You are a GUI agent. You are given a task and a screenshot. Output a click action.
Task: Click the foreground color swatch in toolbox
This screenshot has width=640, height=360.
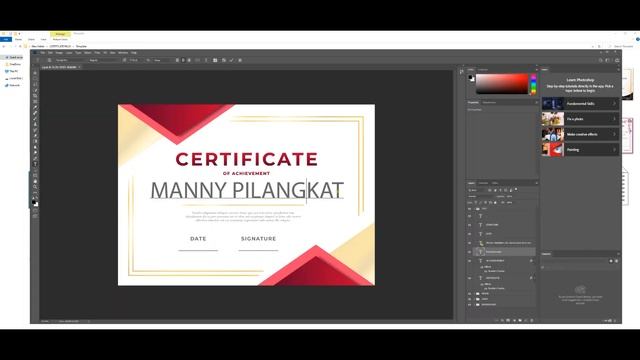point(34,202)
